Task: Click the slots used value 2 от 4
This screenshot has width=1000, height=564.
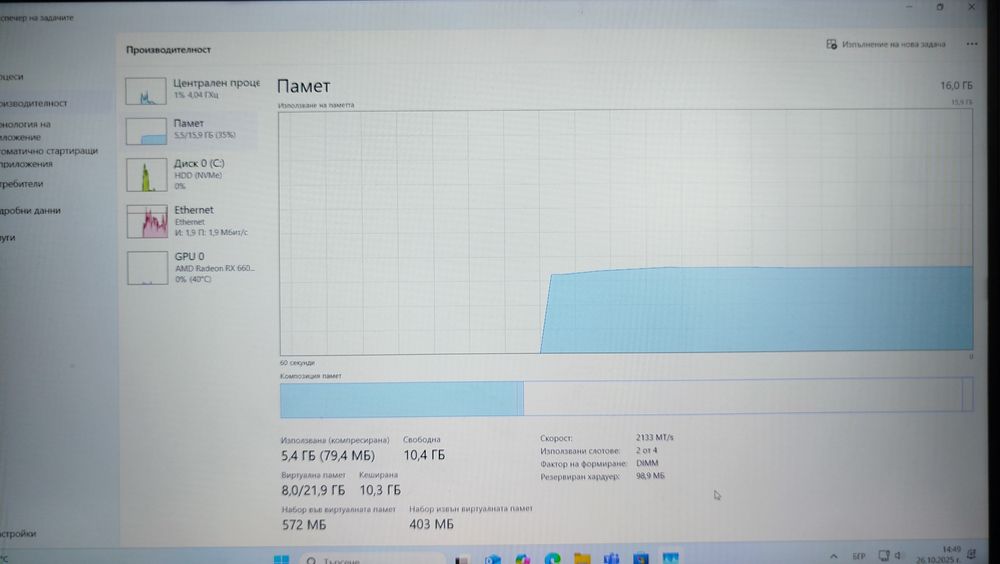Action: (646, 450)
